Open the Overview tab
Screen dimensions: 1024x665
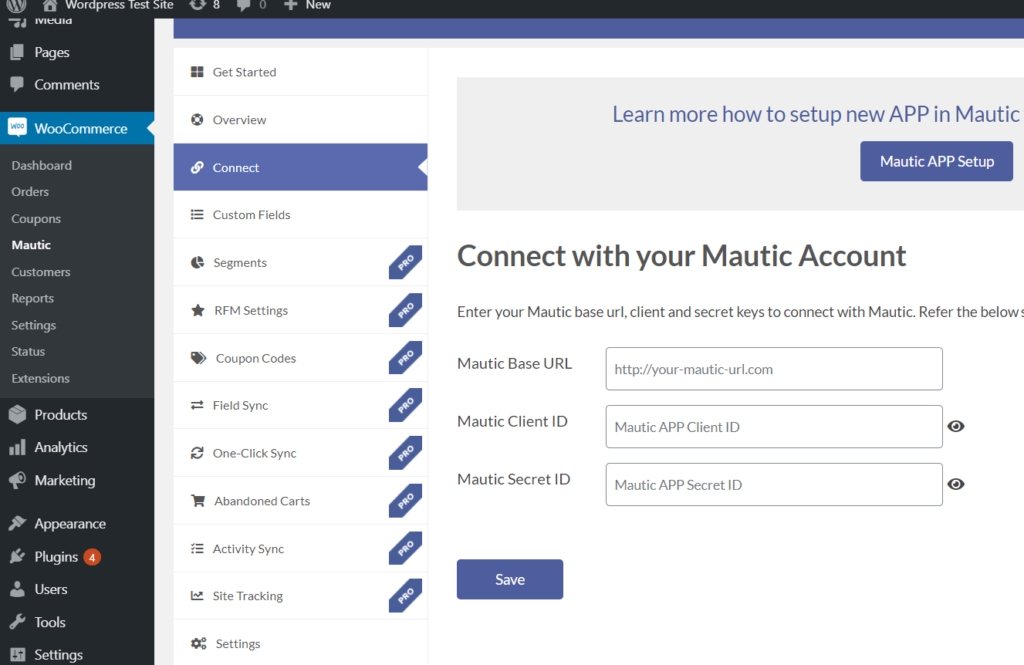(x=300, y=120)
